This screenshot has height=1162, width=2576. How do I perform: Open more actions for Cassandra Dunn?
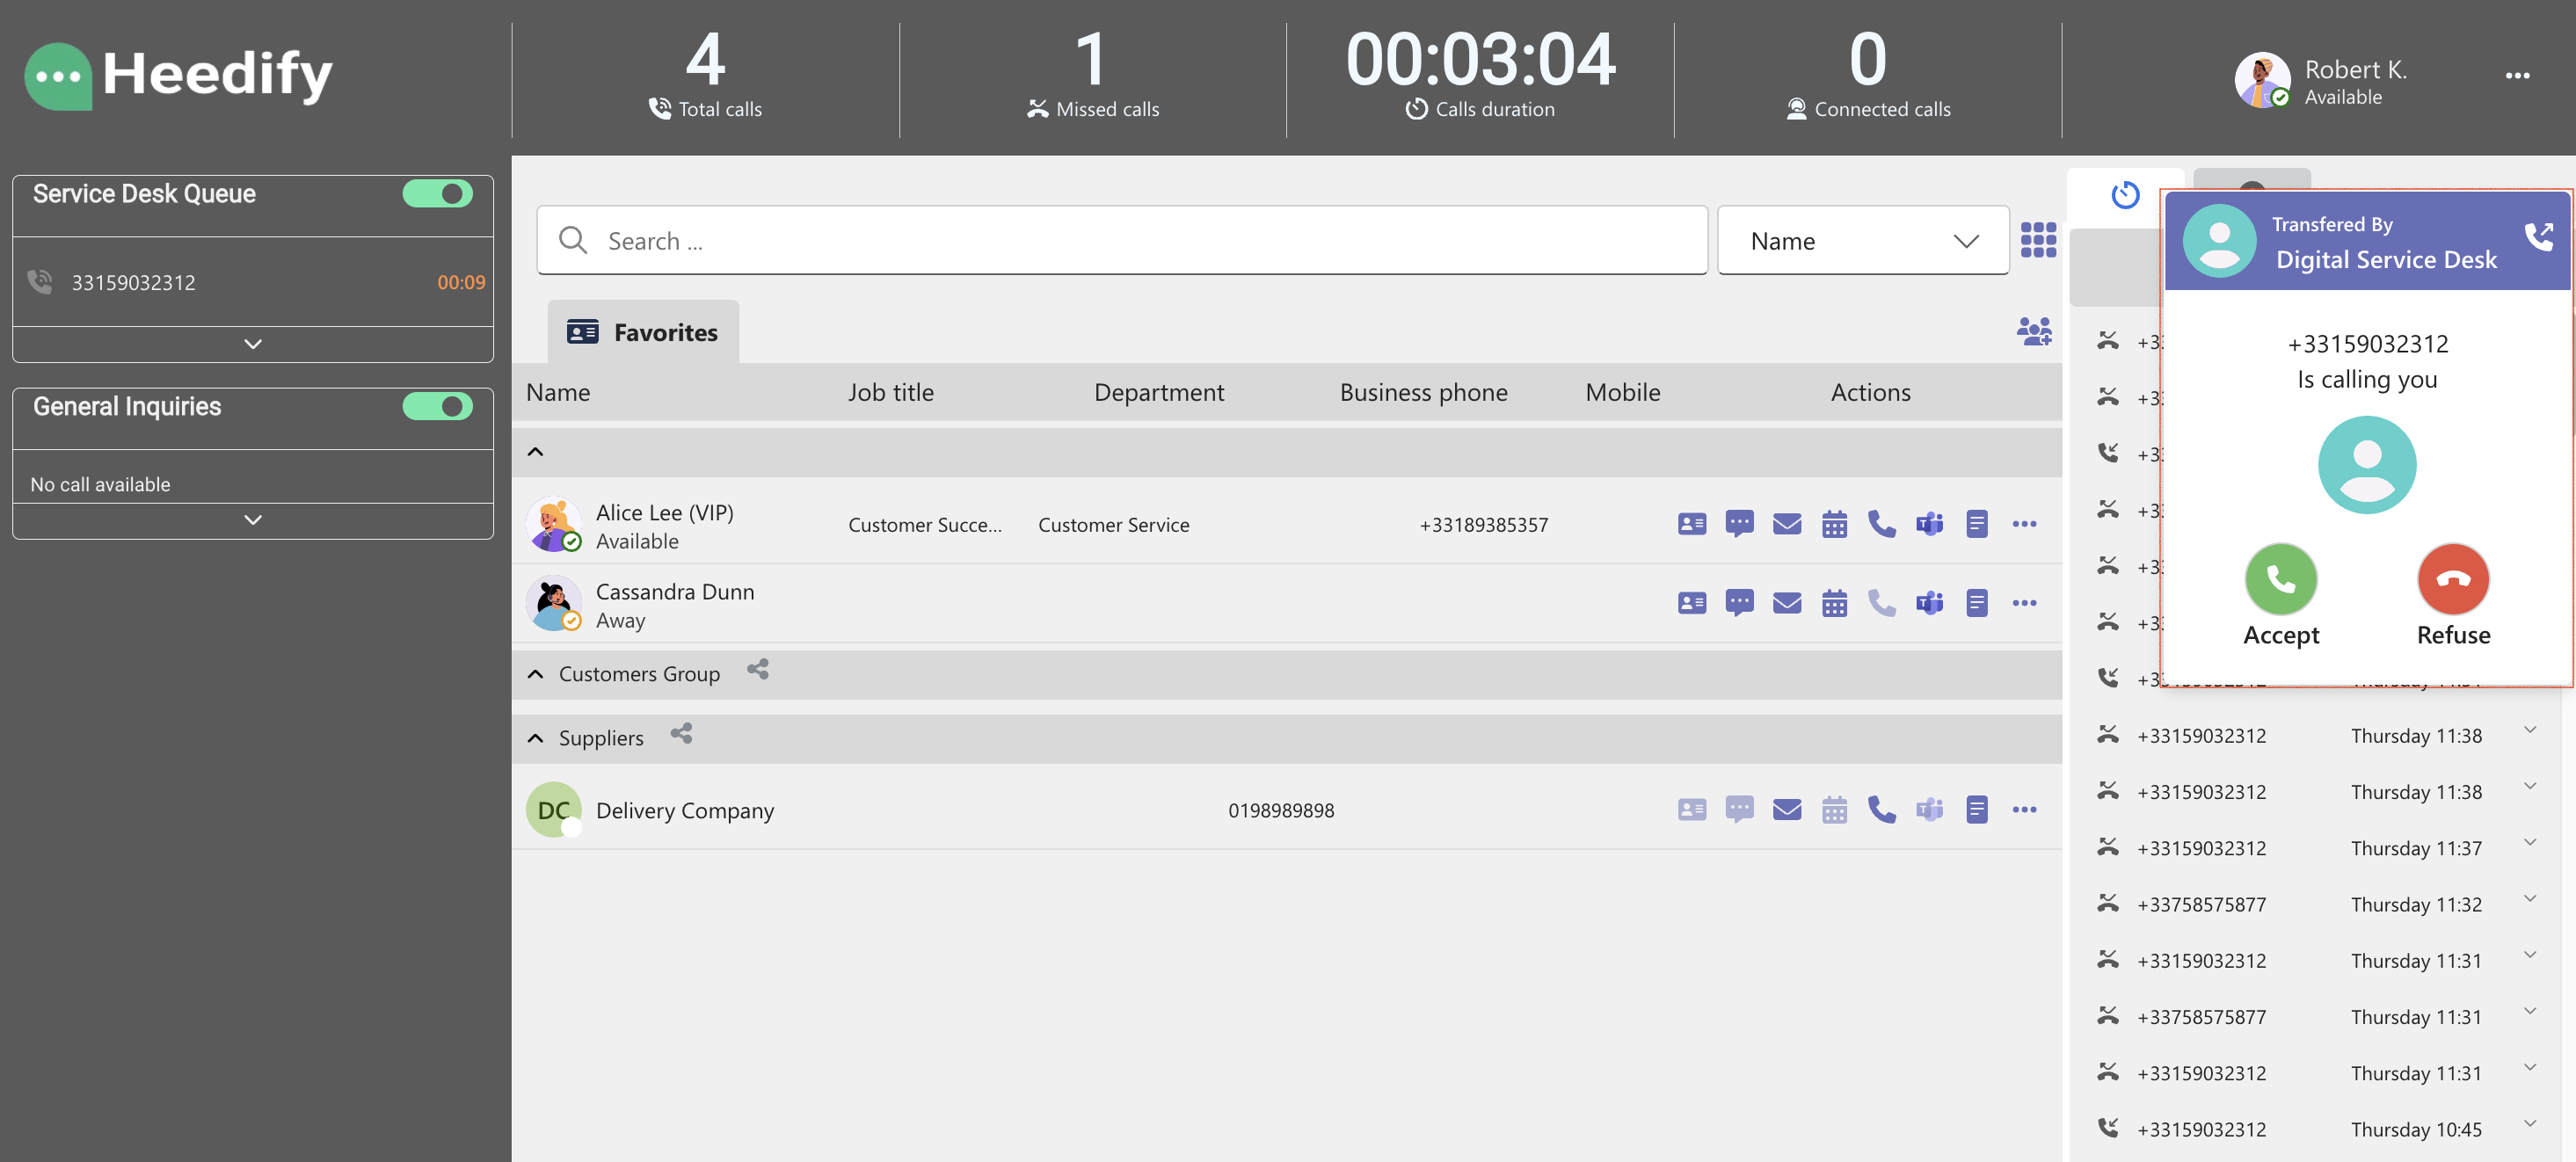coord(2024,603)
